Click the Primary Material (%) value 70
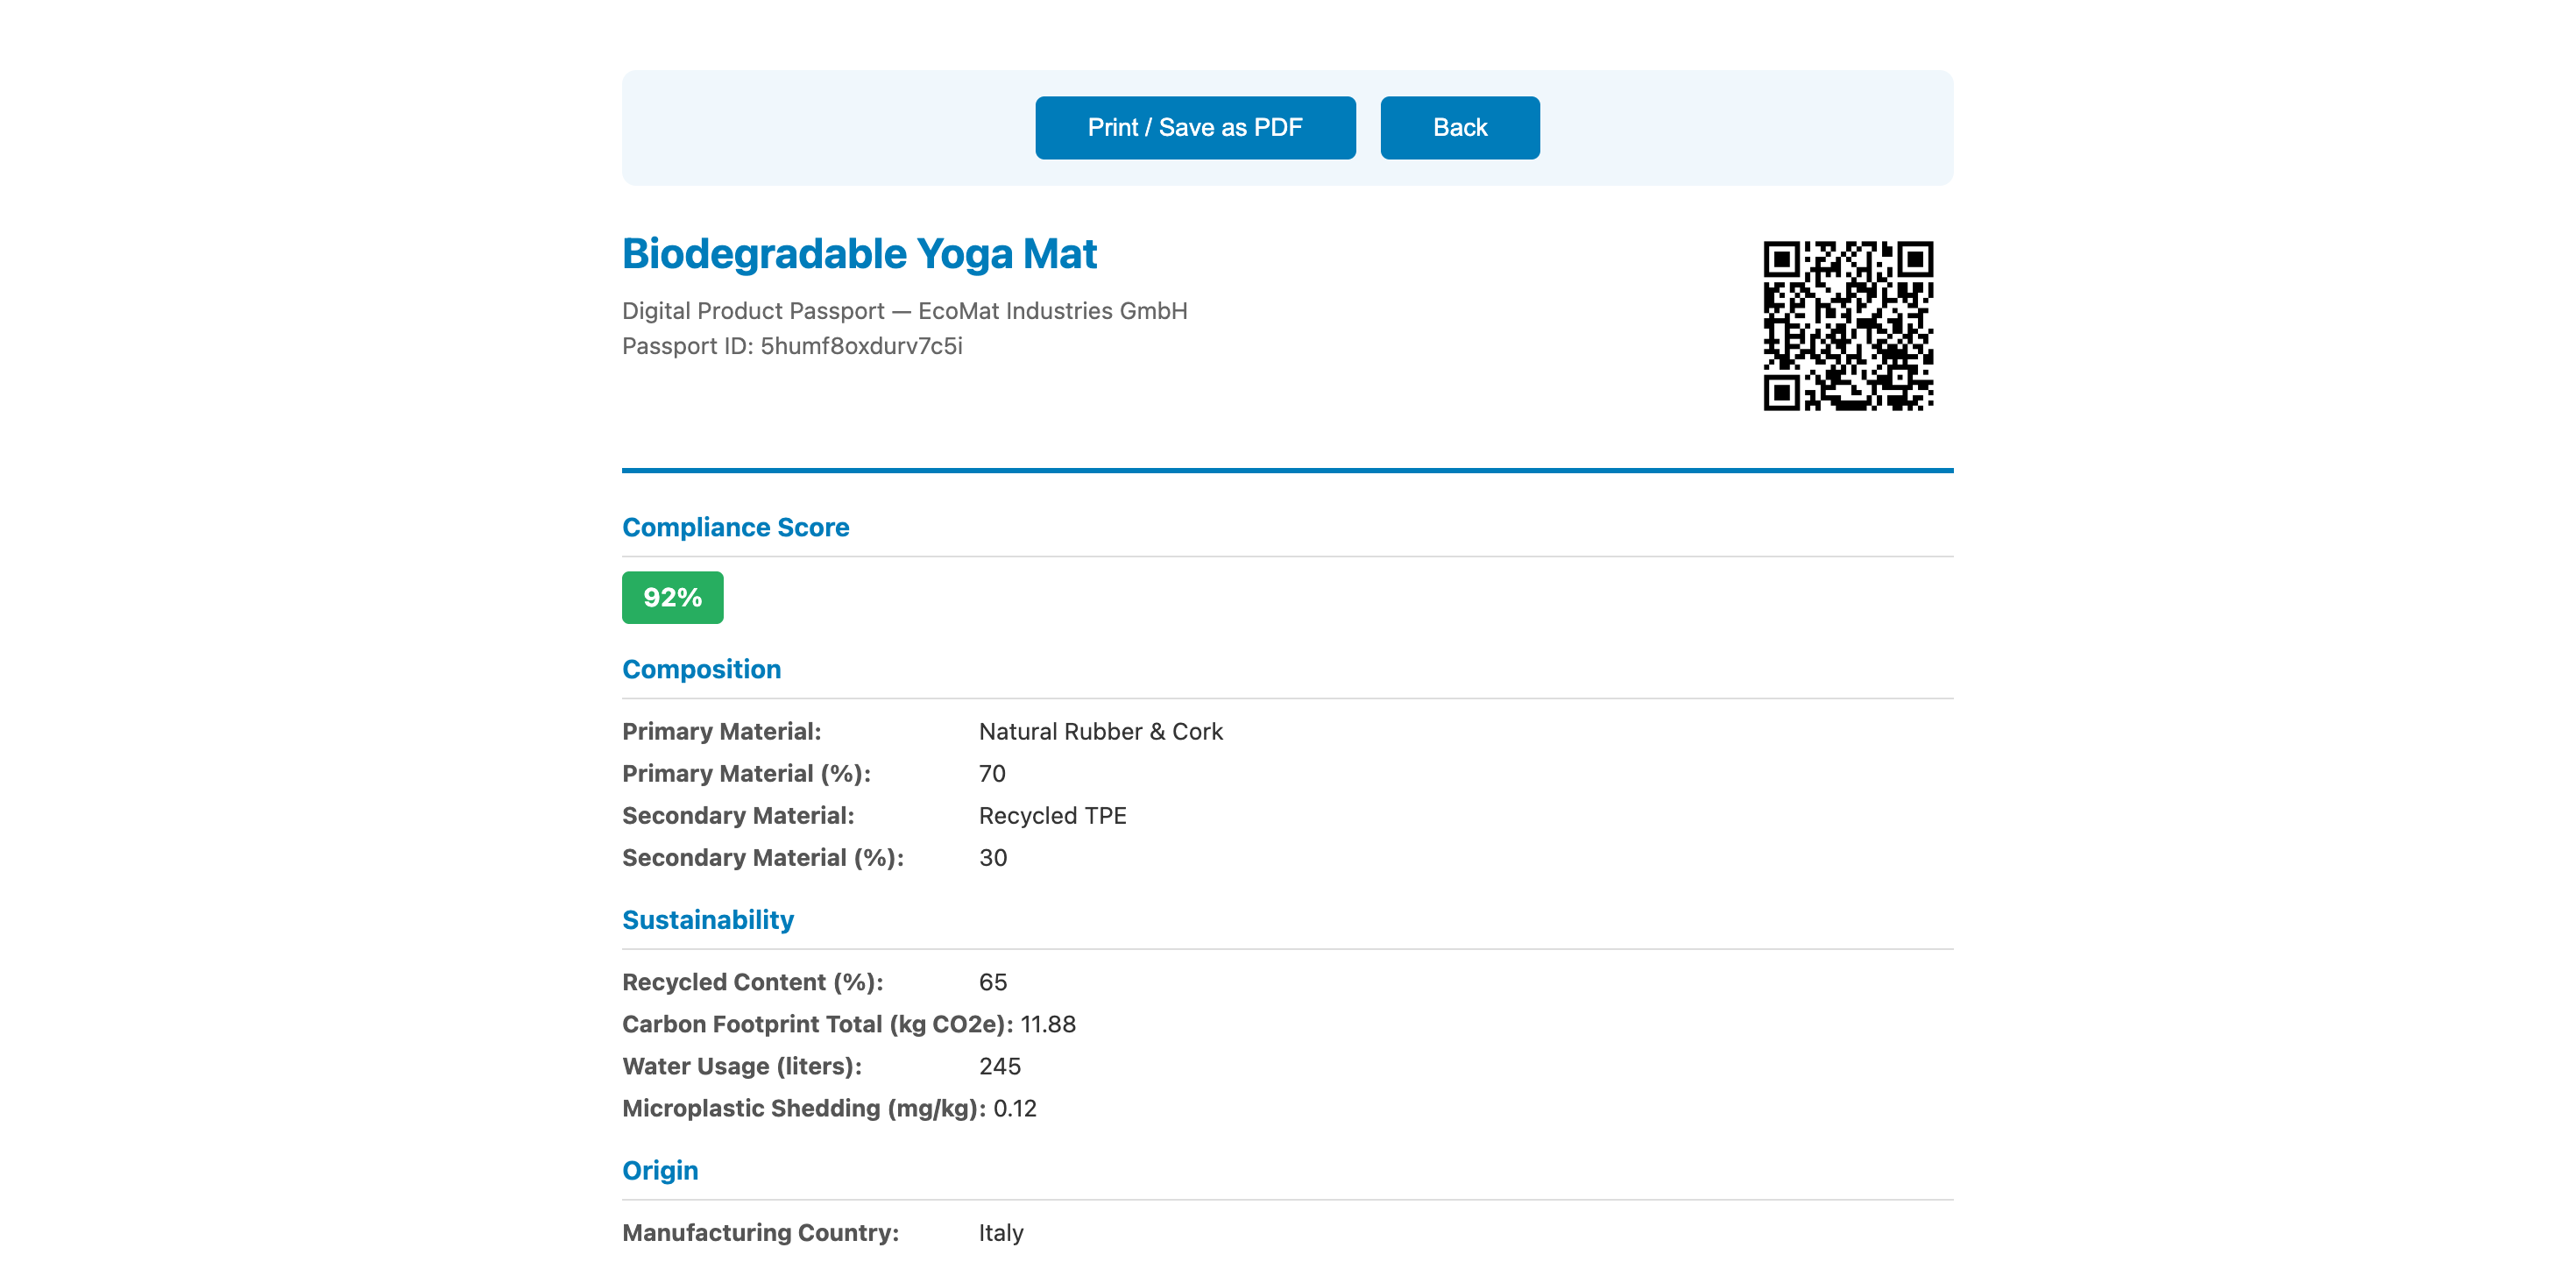Screen dimensions: 2576x1276 point(991,773)
